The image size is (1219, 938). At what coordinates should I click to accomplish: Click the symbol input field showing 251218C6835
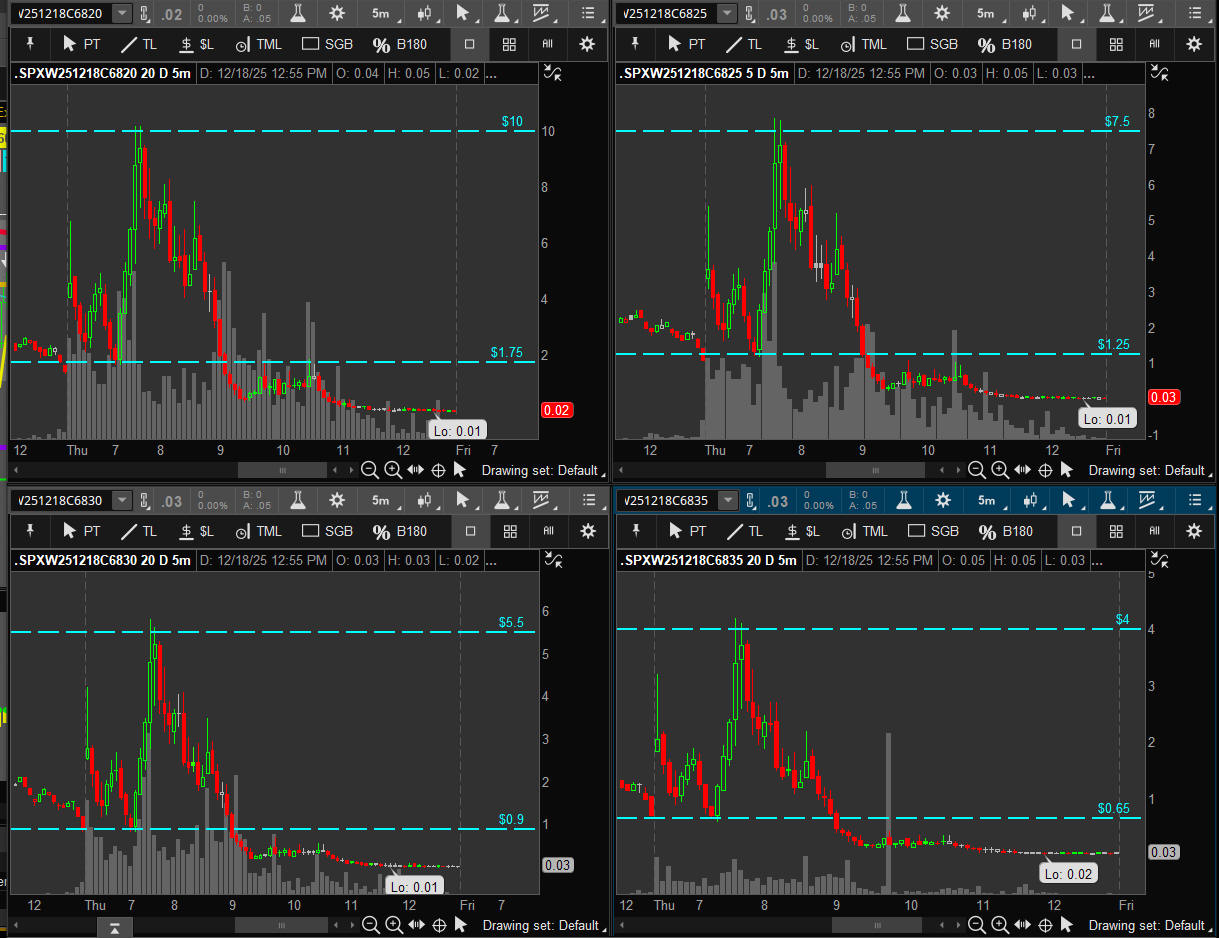[x=666, y=500]
